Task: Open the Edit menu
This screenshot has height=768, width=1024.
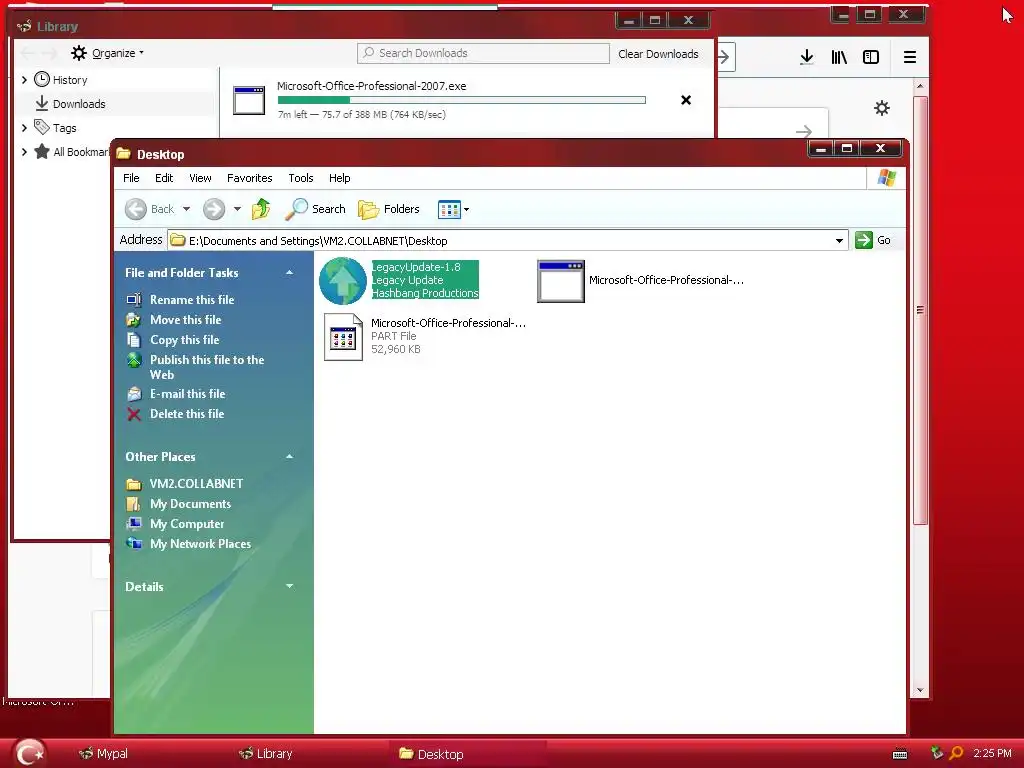Action: [164, 178]
